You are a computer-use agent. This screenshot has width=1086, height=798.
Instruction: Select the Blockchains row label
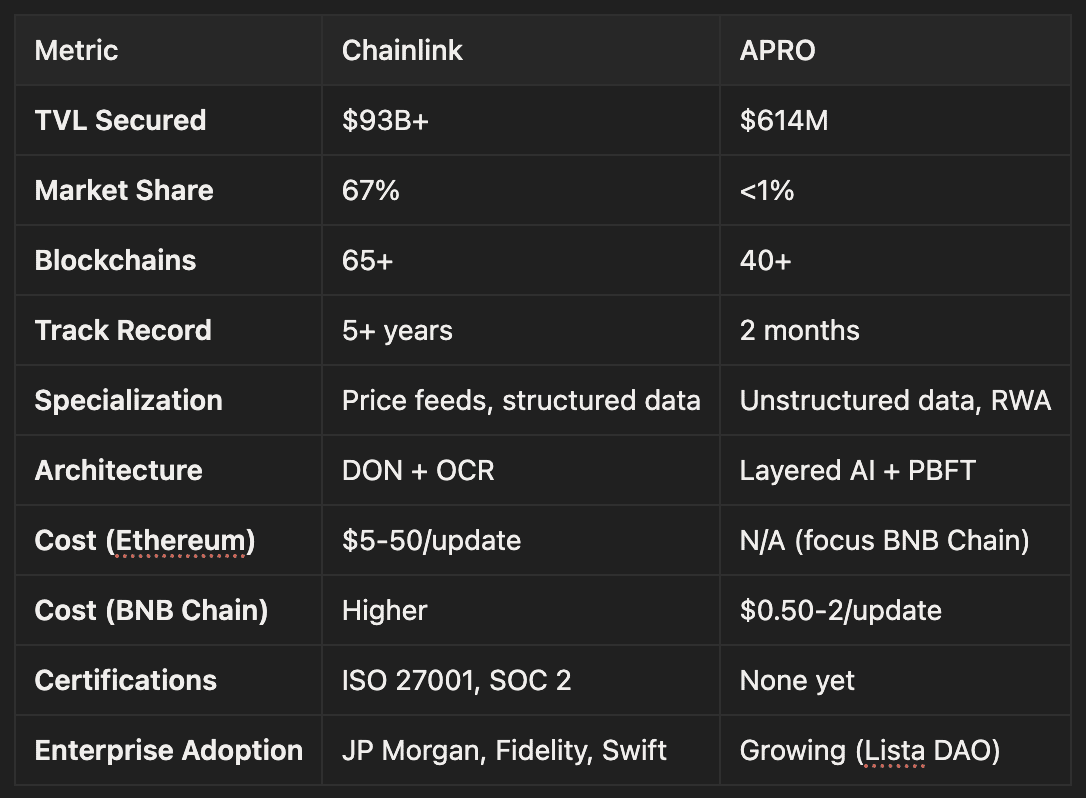coord(115,260)
